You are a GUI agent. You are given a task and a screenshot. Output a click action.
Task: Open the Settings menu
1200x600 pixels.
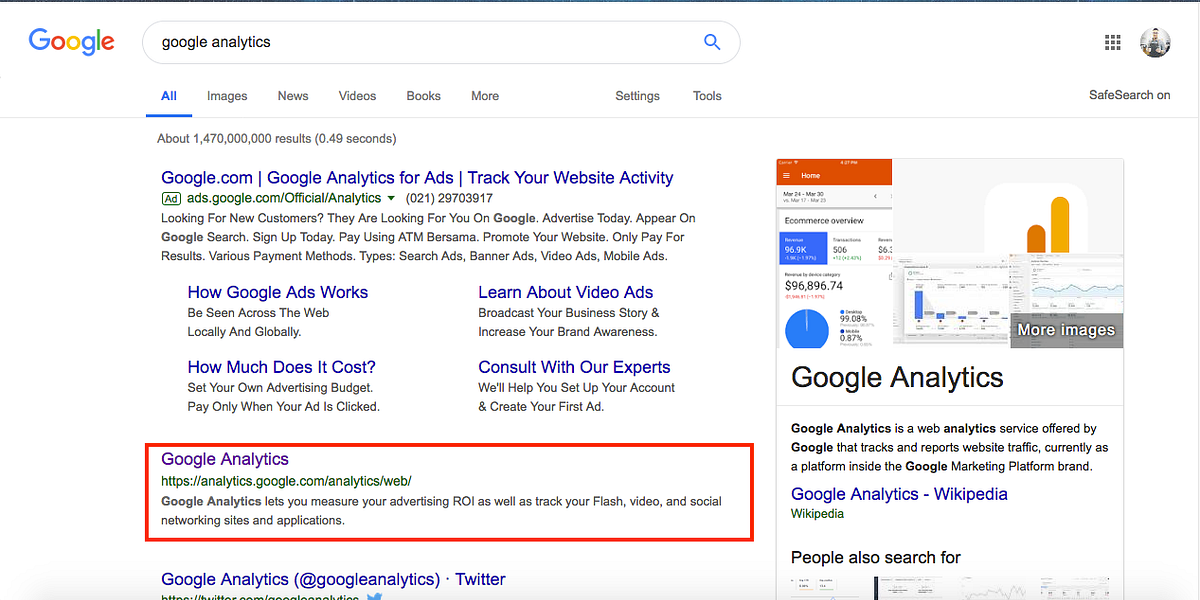coord(637,95)
